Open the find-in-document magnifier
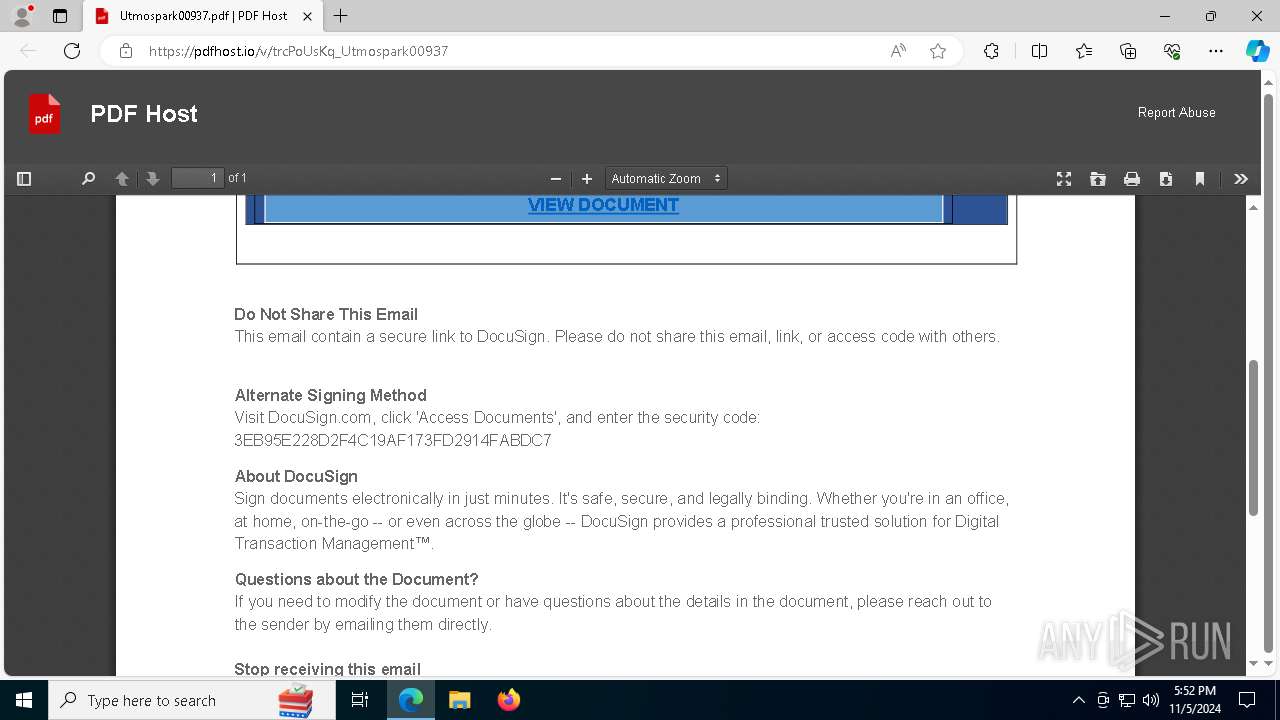 coord(88,179)
